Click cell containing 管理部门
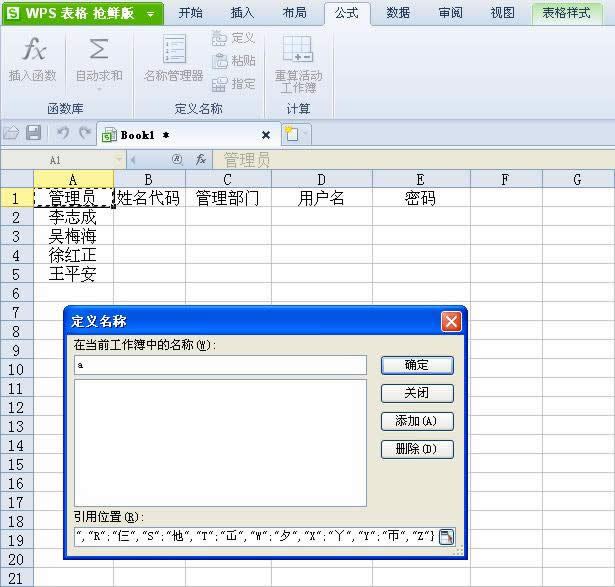Viewport: 615px width, 587px height. click(x=228, y=198)
